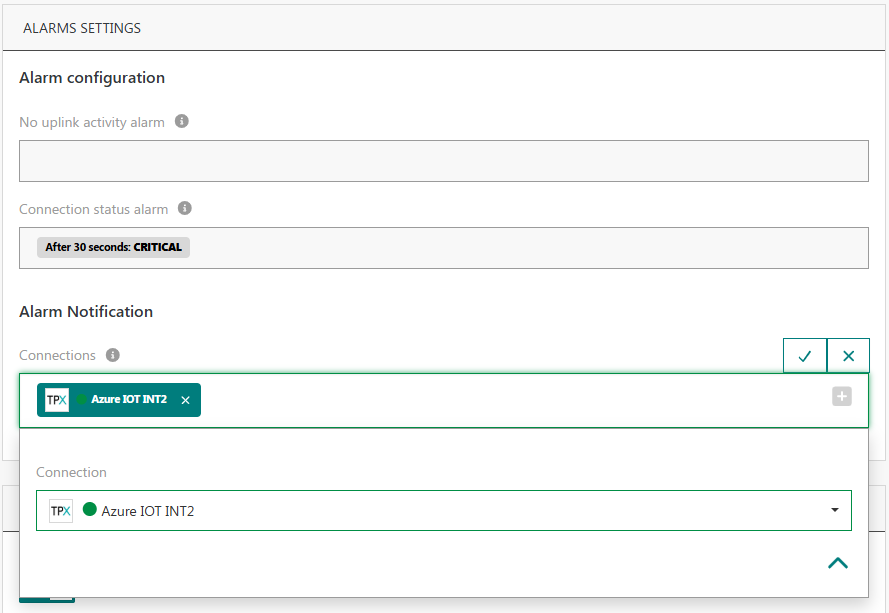Click the No uplink activity alarm field
The width and height of the screenshot is (889, 613).
(444, 161)
